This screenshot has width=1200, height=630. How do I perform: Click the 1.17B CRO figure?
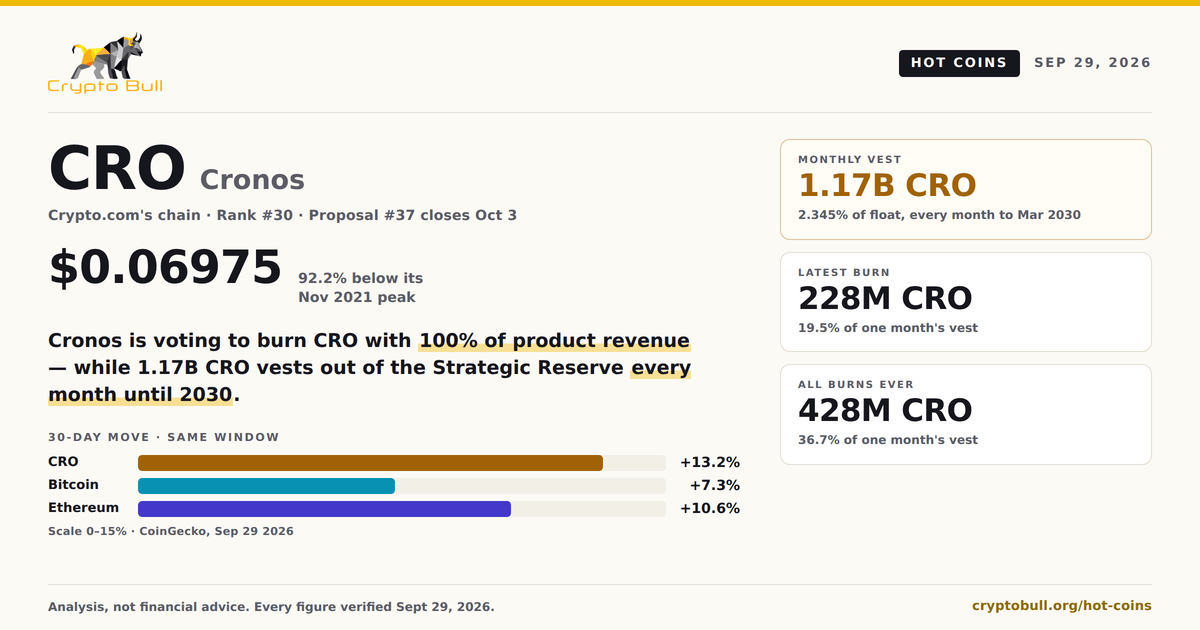tap(887, 185)
